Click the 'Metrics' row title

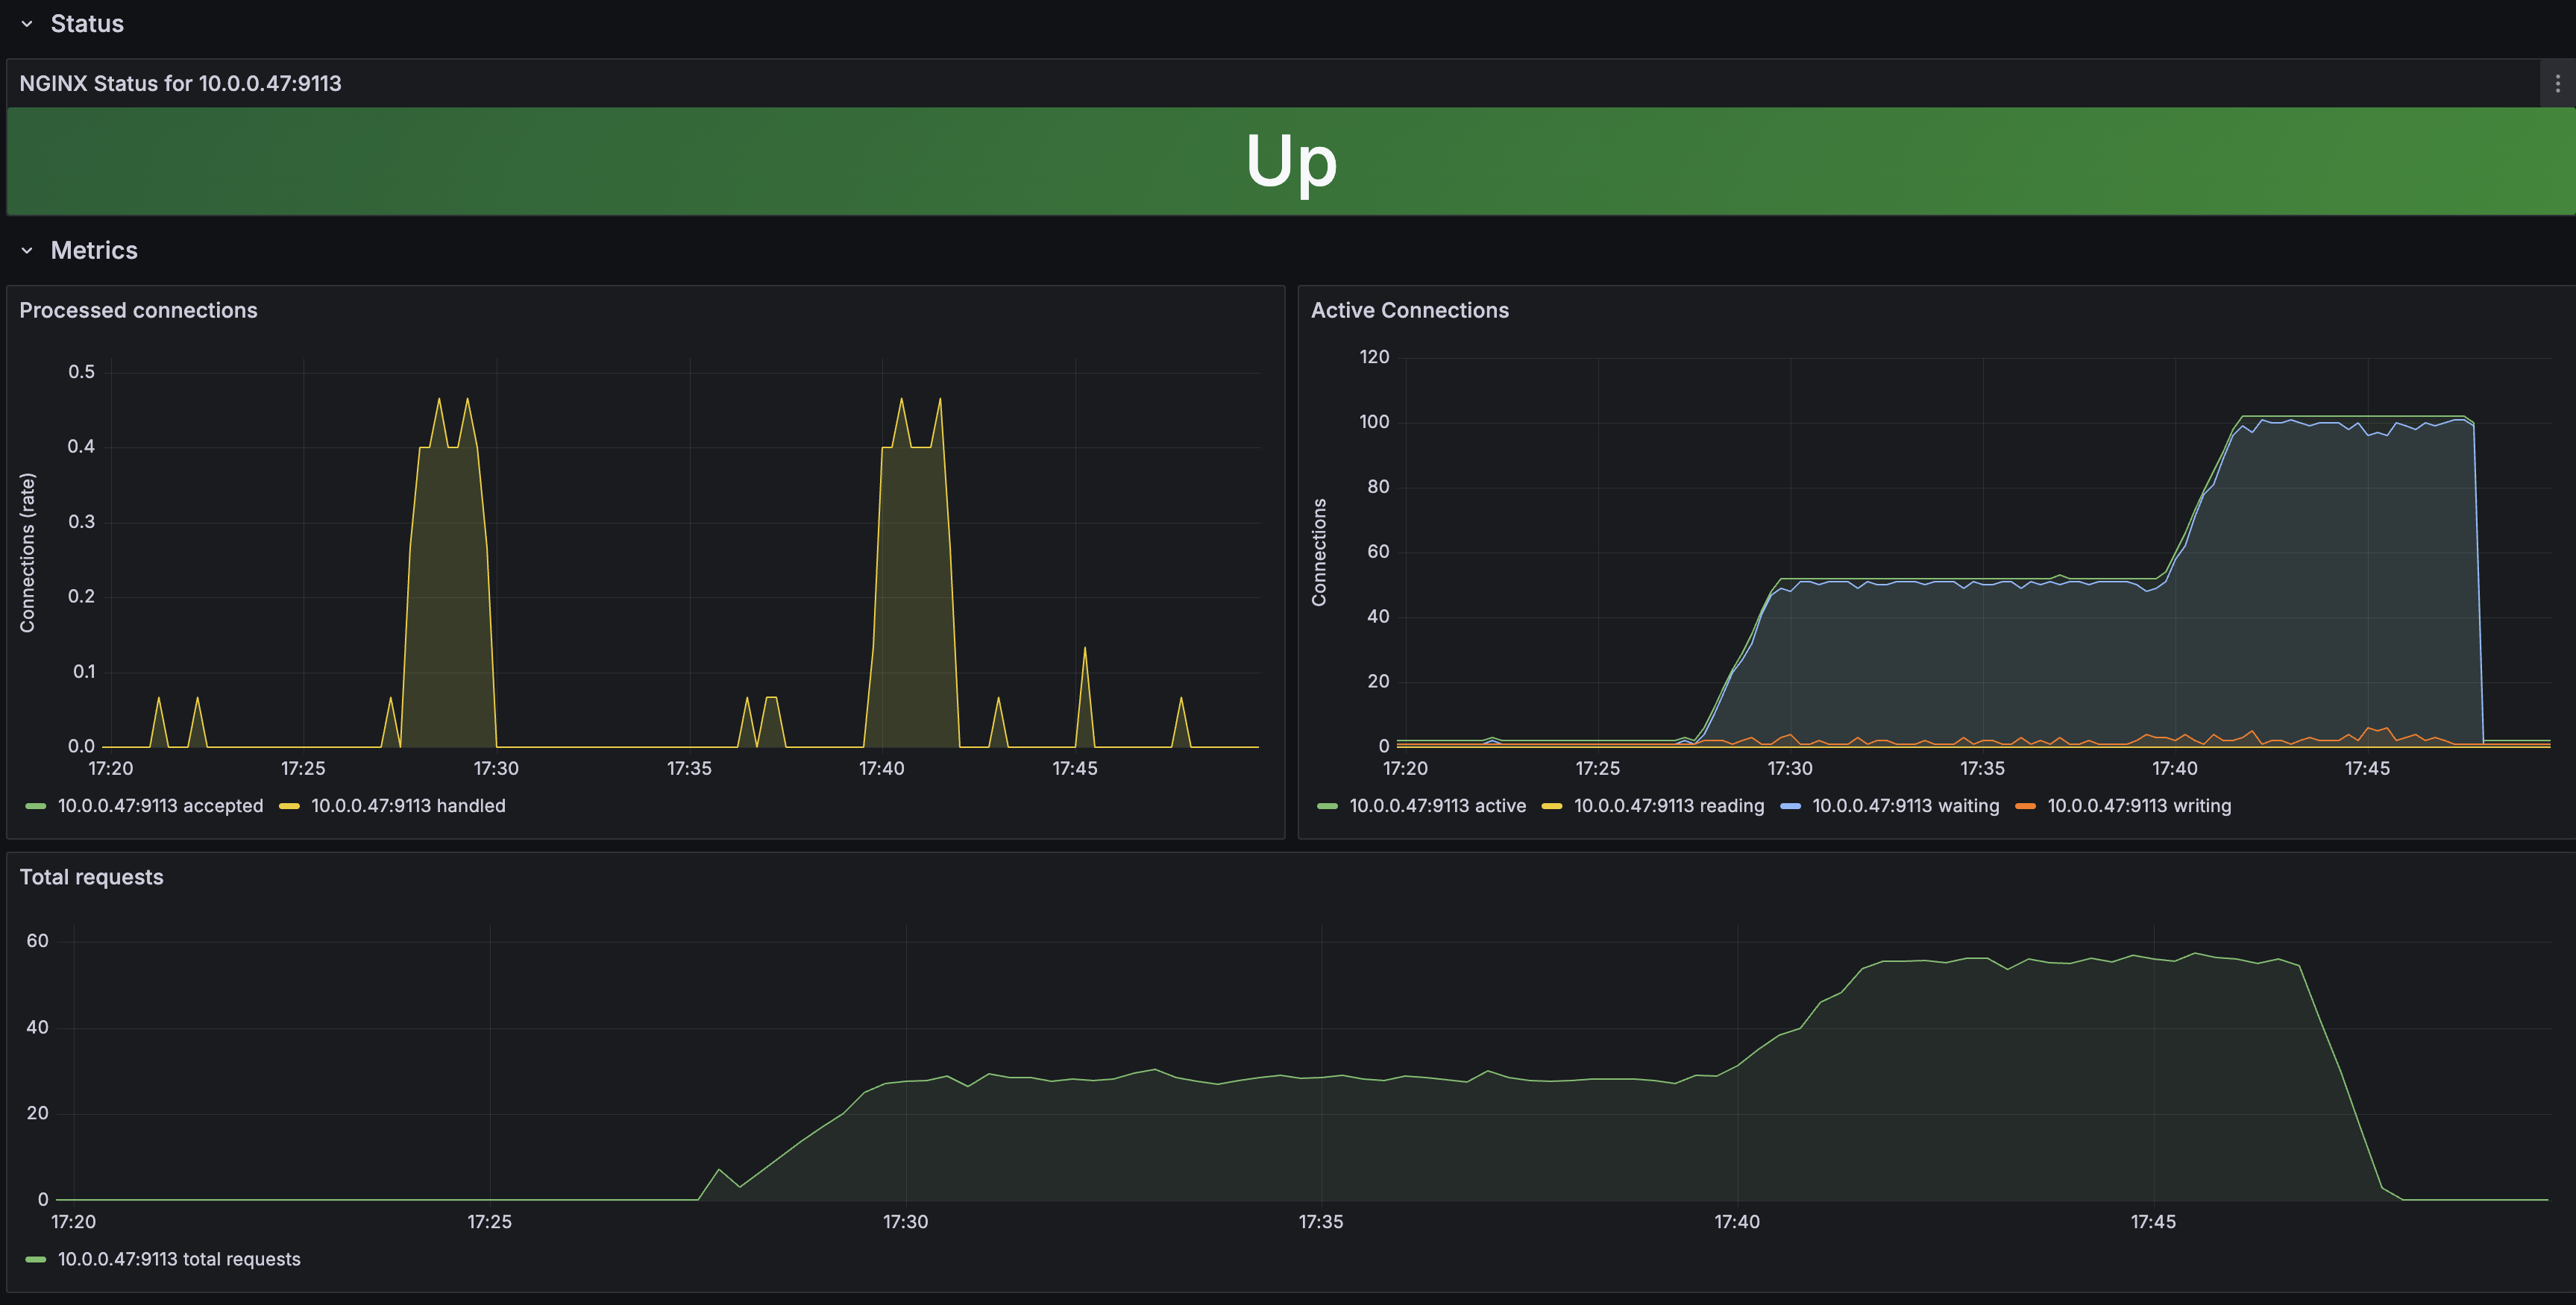point(94,250)
